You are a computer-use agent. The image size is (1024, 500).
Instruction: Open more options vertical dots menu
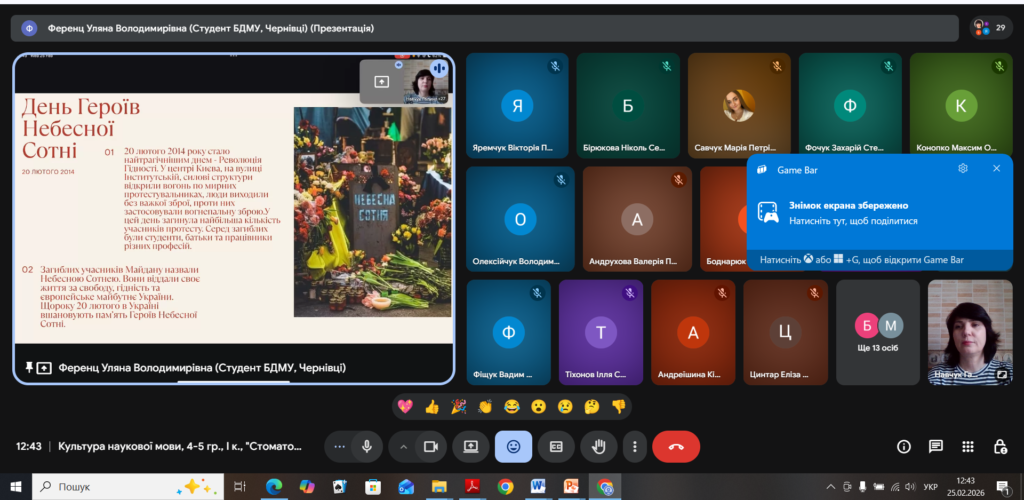pyautogui.click(x=634, y=446)
